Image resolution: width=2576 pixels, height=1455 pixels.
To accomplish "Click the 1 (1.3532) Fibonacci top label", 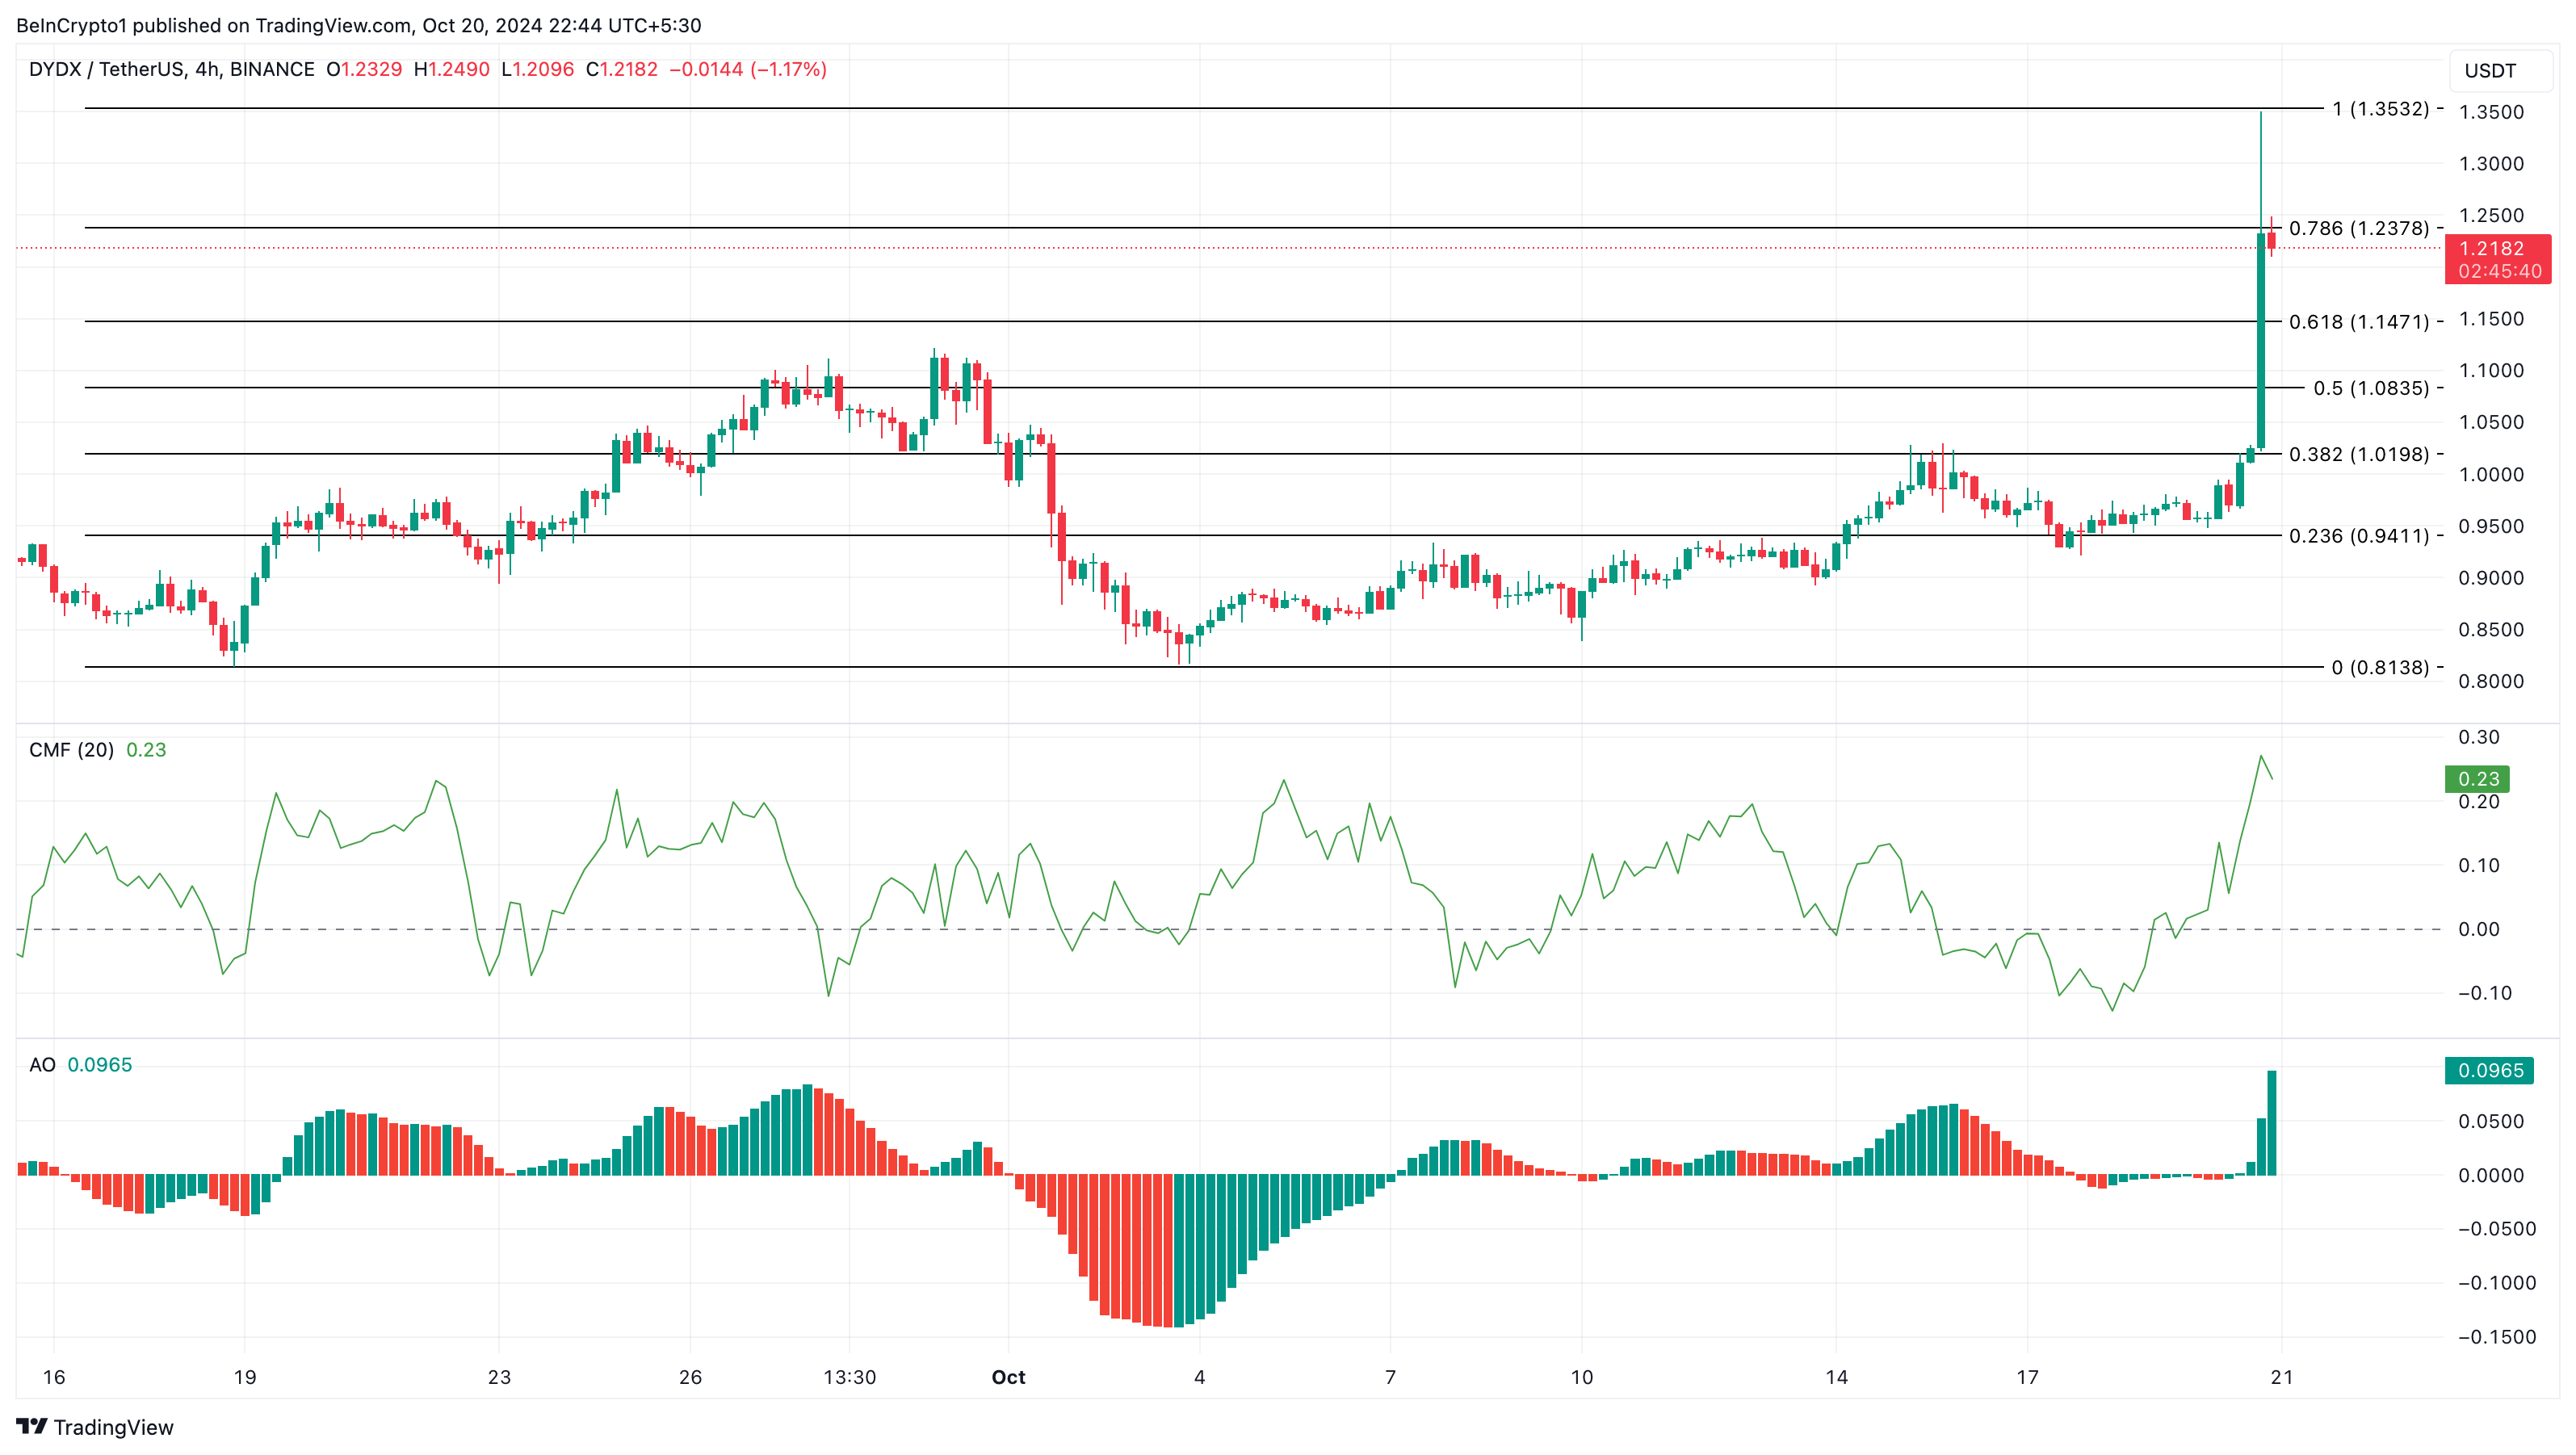I will click(x=2380, y=109).
